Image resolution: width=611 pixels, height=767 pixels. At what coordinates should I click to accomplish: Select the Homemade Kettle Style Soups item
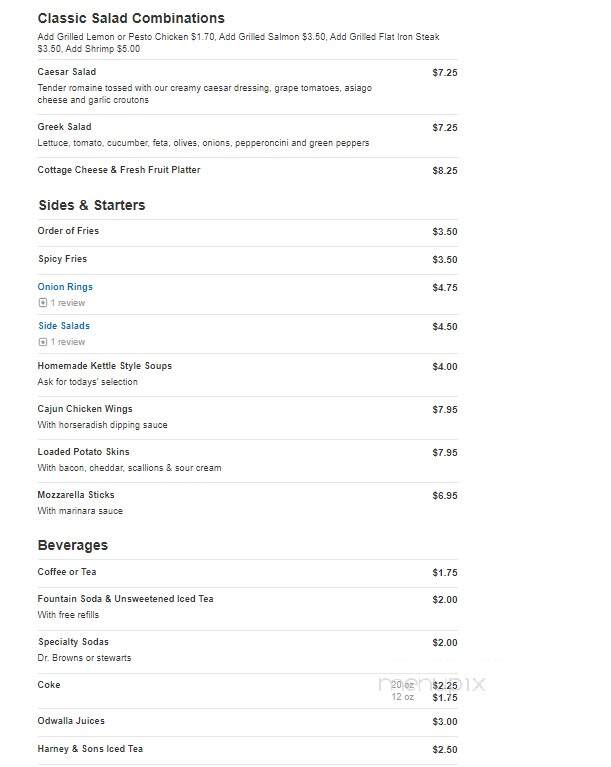tap(105, 366)
